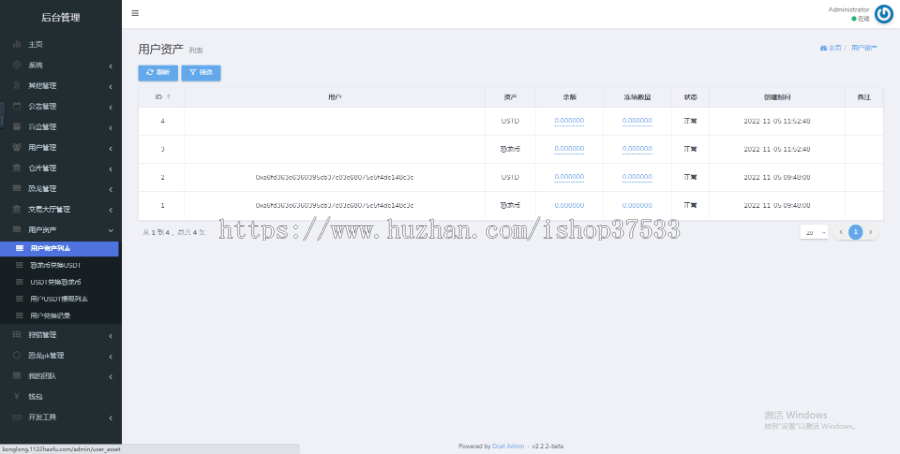Click the list icon beside 用户资产 parent menu
Screen dimensions: 900x454
pos(17,230)
